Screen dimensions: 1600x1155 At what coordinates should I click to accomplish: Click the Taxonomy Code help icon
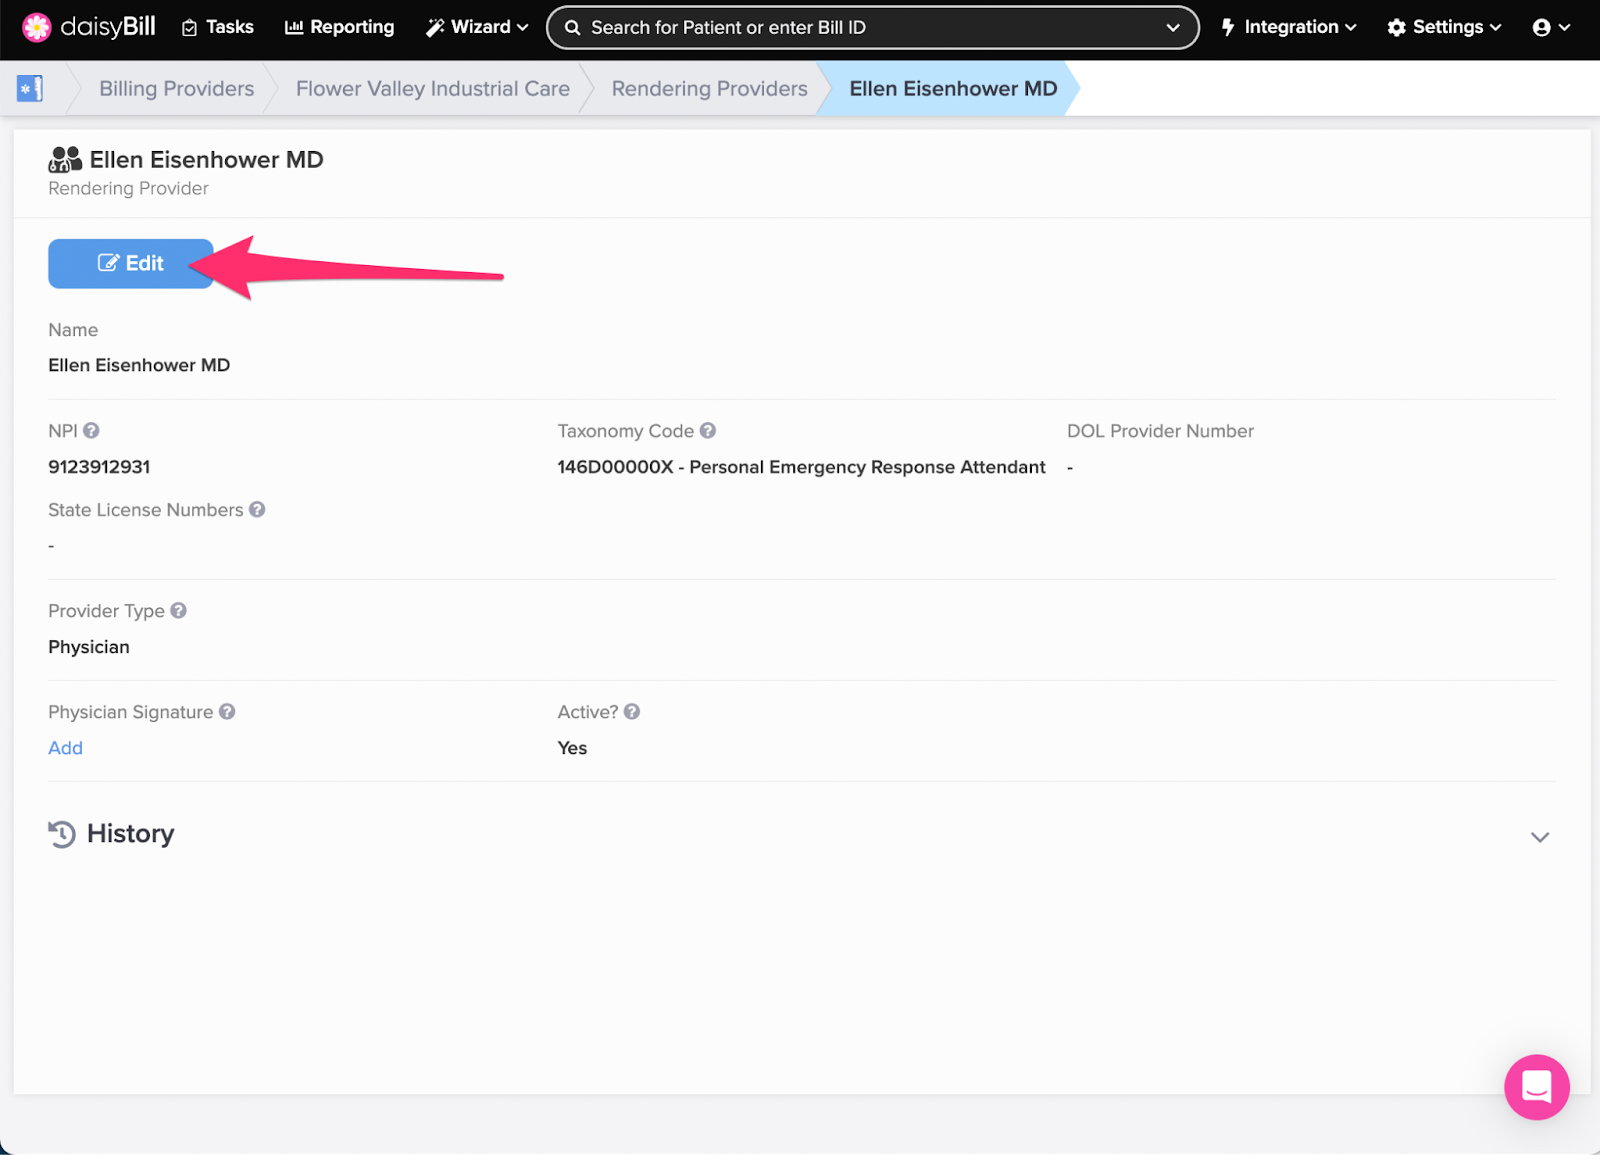[708, 431]
